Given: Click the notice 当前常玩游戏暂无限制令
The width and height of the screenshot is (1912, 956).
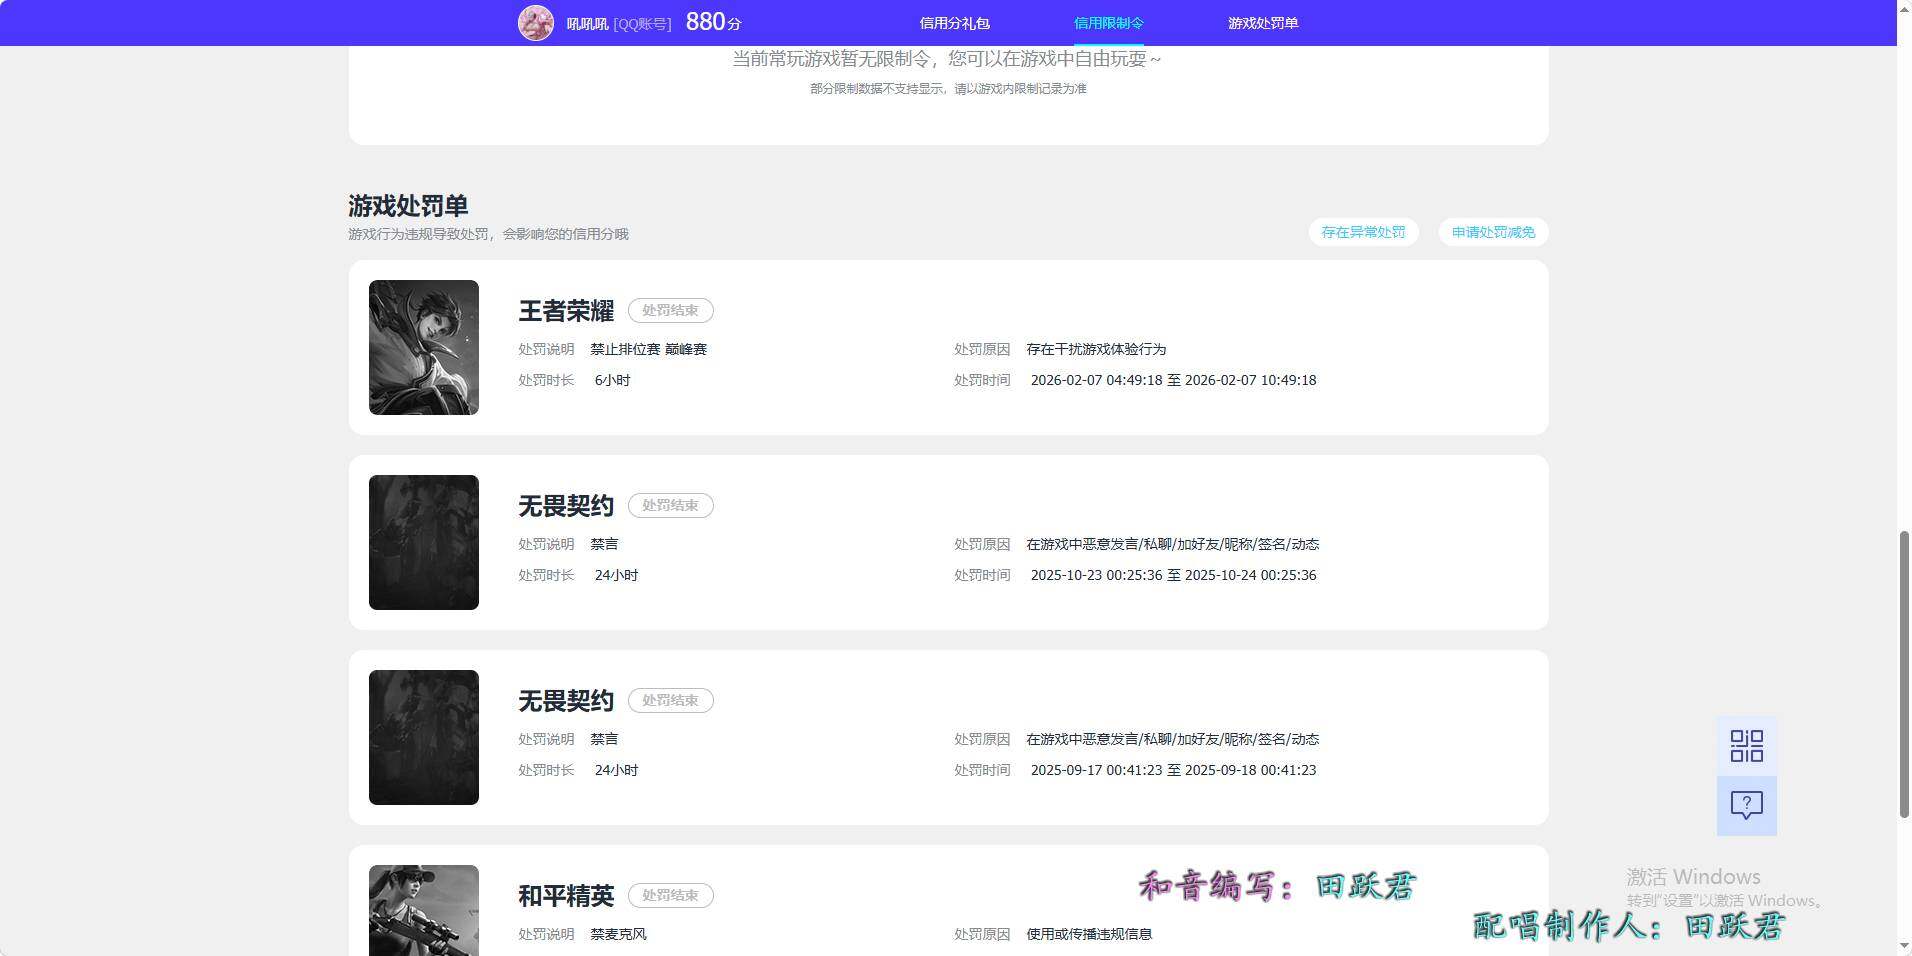Looking at the screenshot, I should coord(946,59).
